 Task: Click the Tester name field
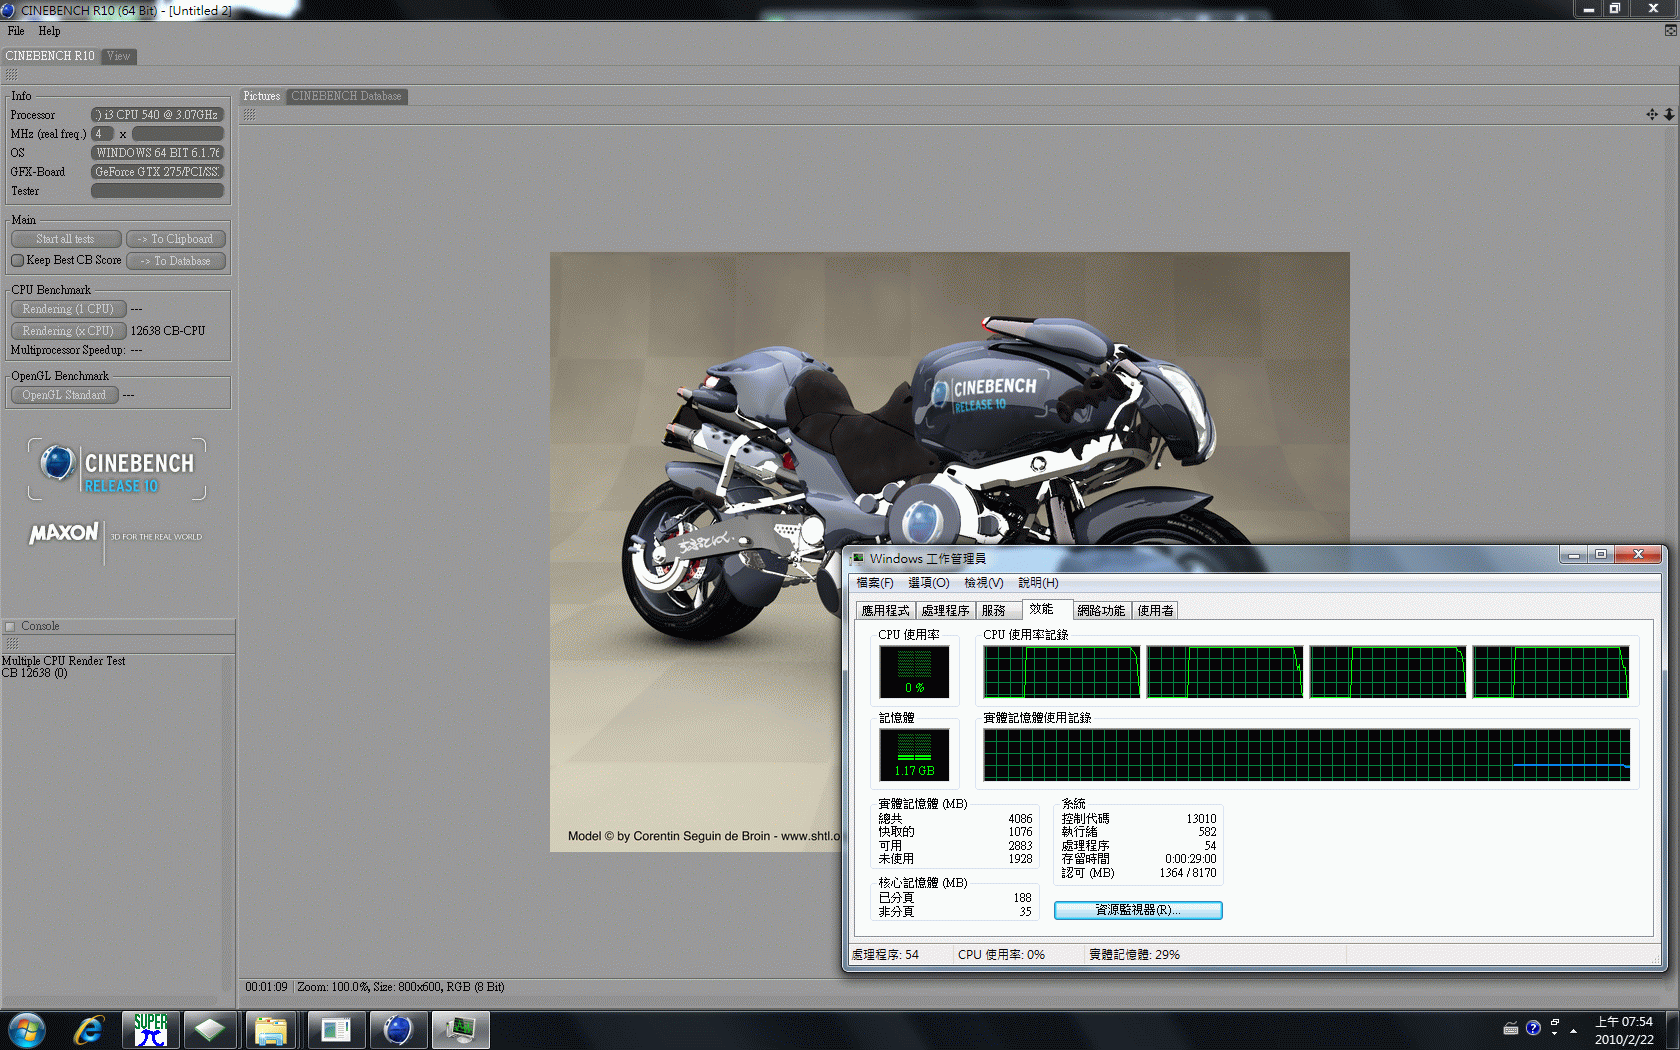[157, 191]
